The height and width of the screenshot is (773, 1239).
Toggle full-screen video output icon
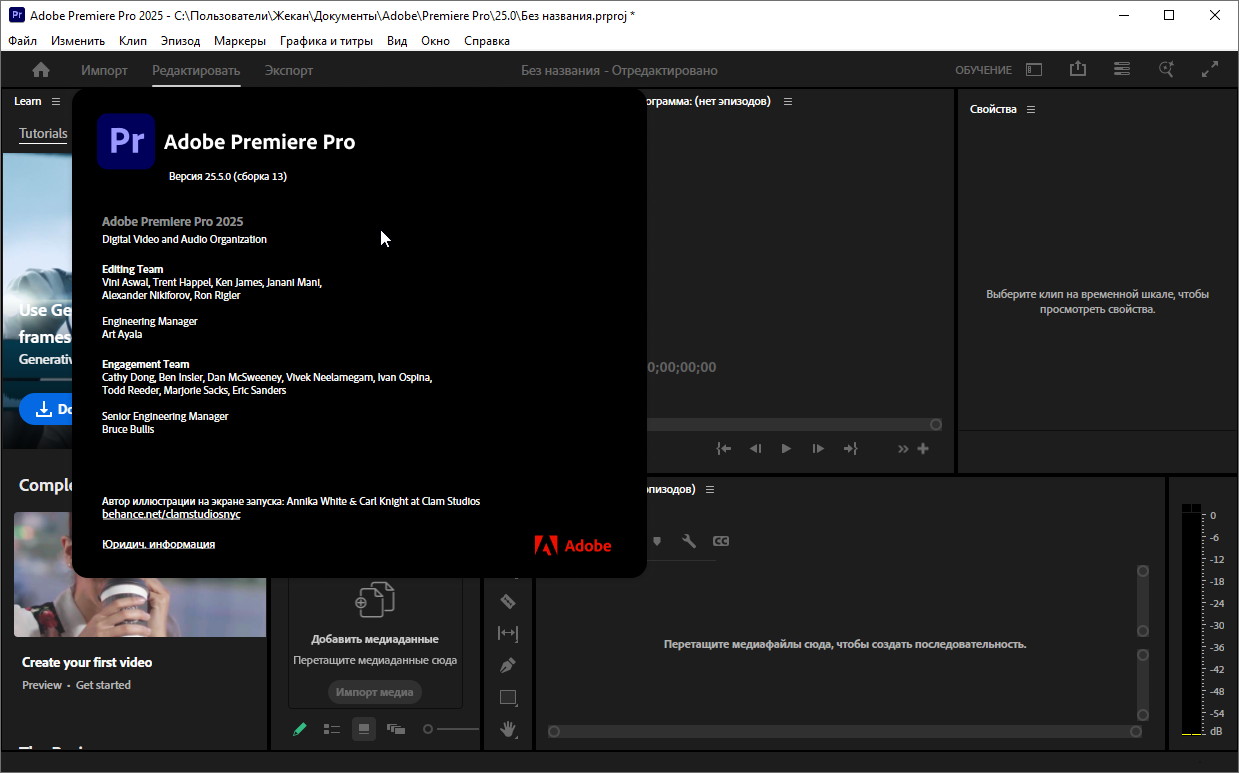1210,69
